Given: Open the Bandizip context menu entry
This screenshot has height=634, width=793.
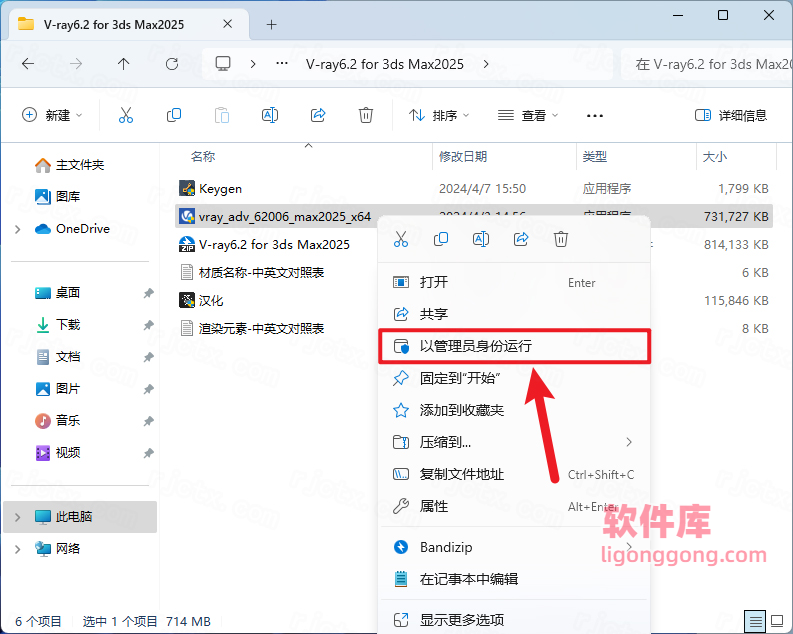Looking at the screenshot, I should pyautogui.click(x=514, y=547).
